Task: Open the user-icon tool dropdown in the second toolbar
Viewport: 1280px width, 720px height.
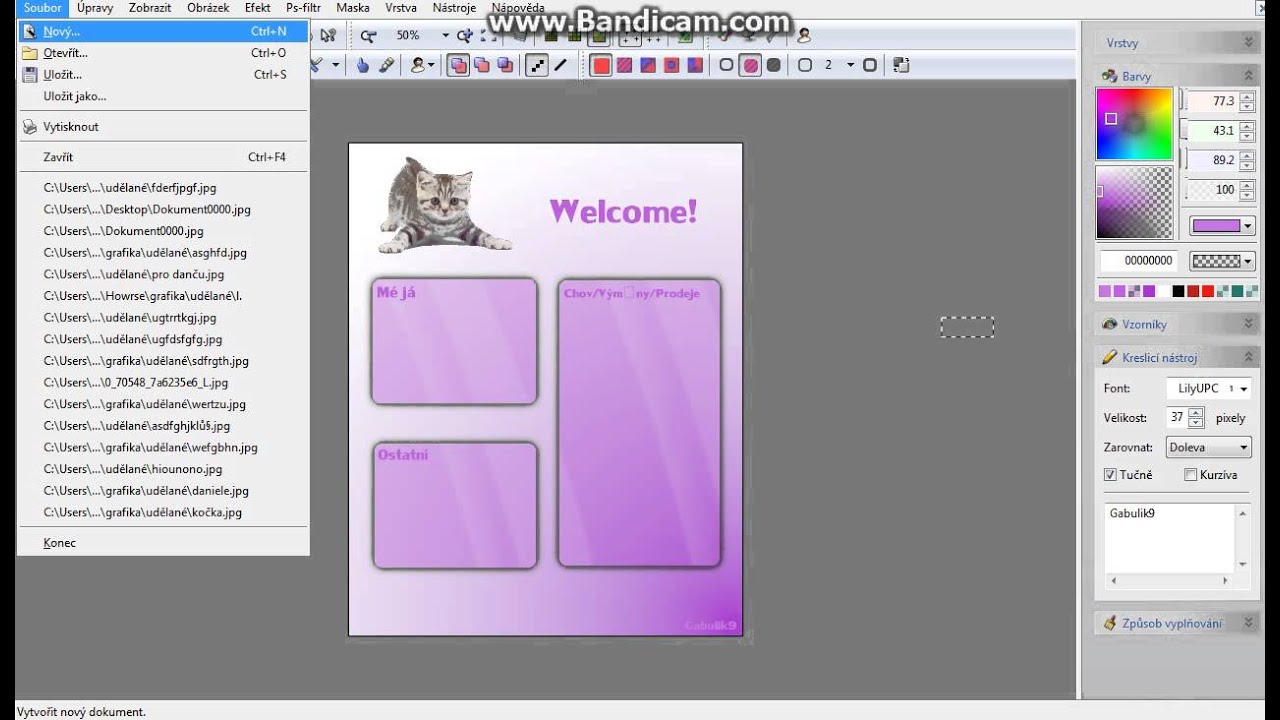Action: click(431, 65)
